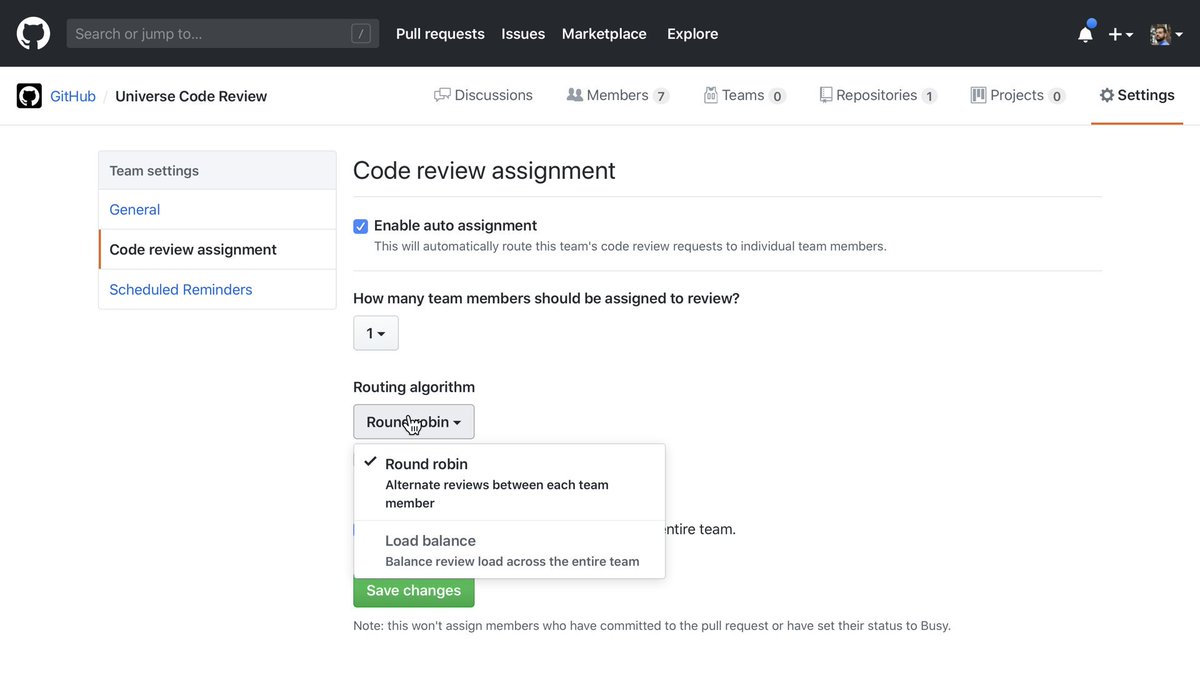Click the Repositories book icon
Viewport: 1200px width, 675px height.
(825, 95)
